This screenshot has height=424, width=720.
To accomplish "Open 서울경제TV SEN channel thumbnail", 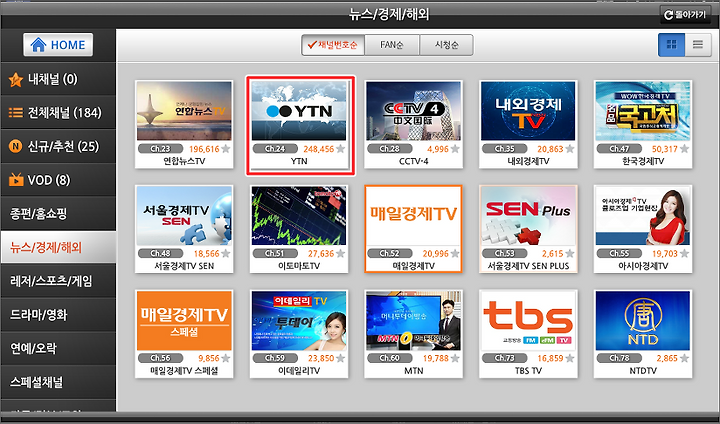I will click(x=184, y=215).
